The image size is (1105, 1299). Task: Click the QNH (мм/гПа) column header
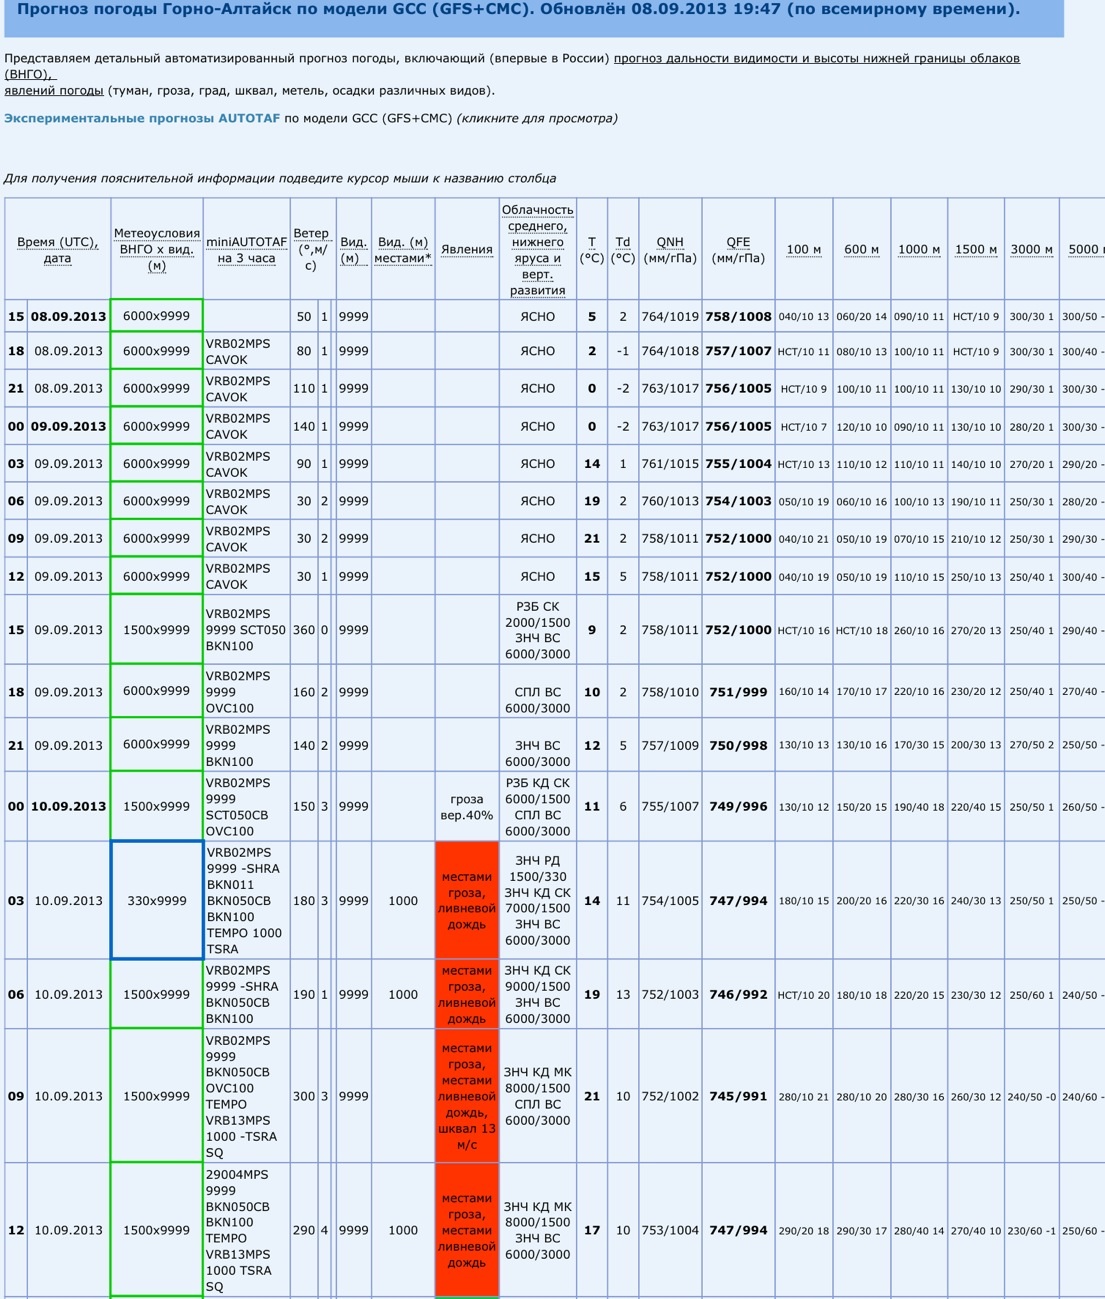[x=669, y=250]
